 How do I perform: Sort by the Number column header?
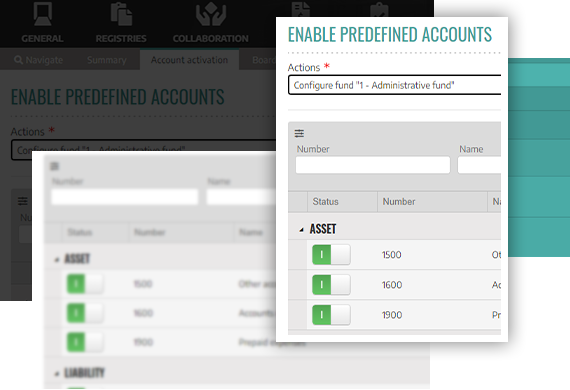point(399,202)
